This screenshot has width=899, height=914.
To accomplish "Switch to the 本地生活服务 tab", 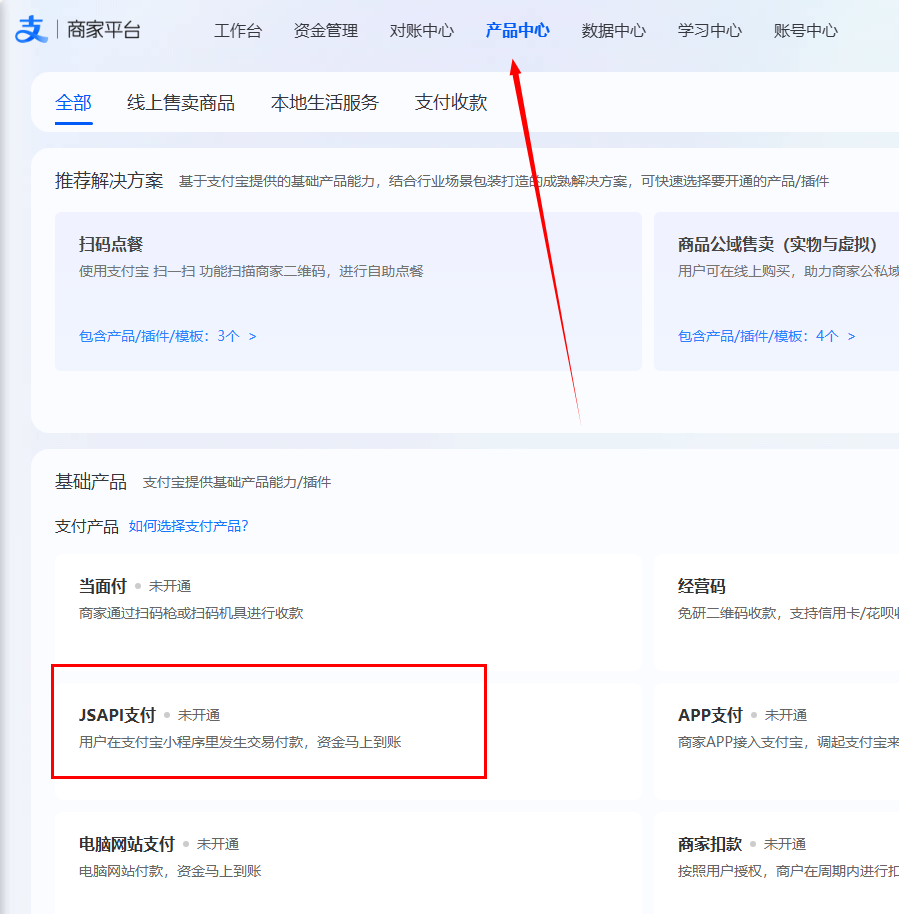I will pyautogui.click(x=325, y=103).
